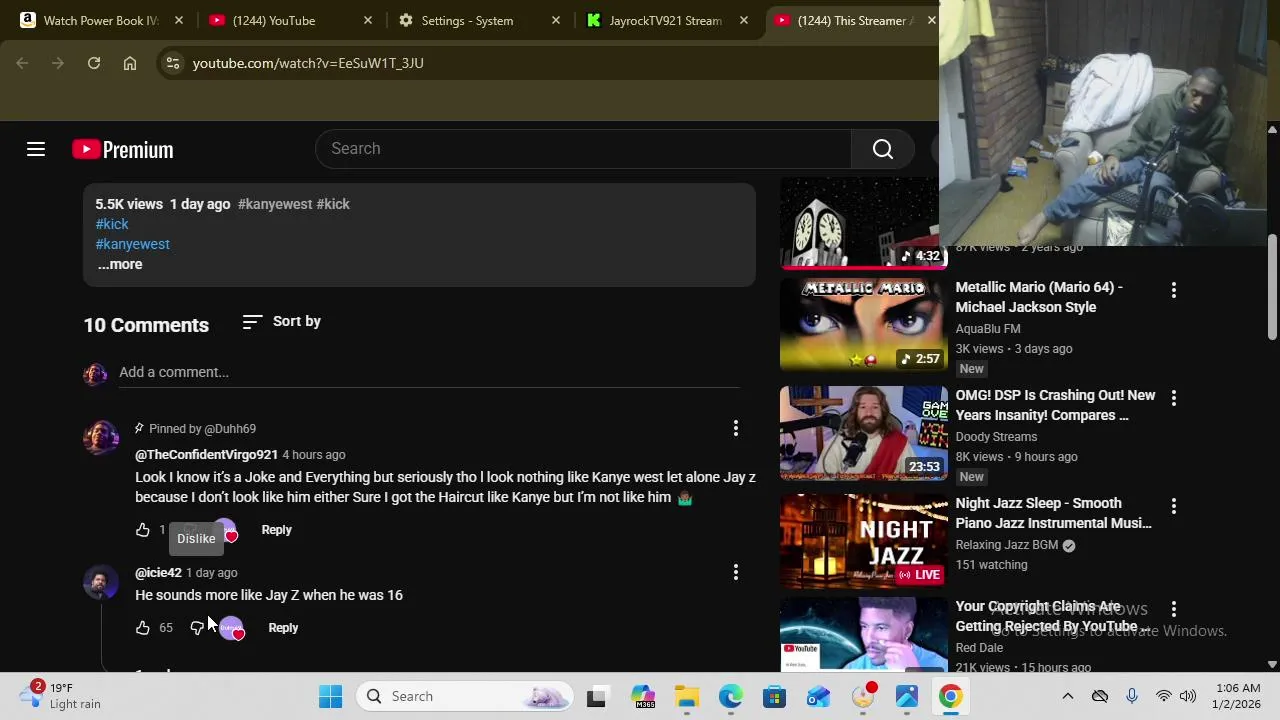
Task: Open more options for DSP Crashing Out video
Action: (1174, 399)
